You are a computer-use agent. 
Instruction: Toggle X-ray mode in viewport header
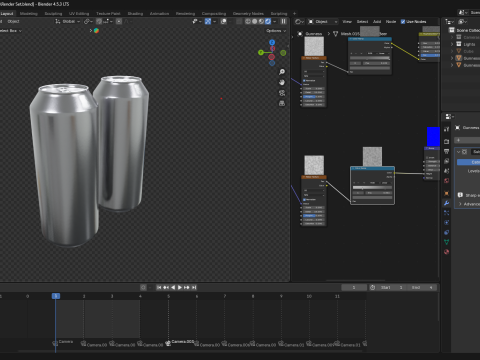click(239, 21)
